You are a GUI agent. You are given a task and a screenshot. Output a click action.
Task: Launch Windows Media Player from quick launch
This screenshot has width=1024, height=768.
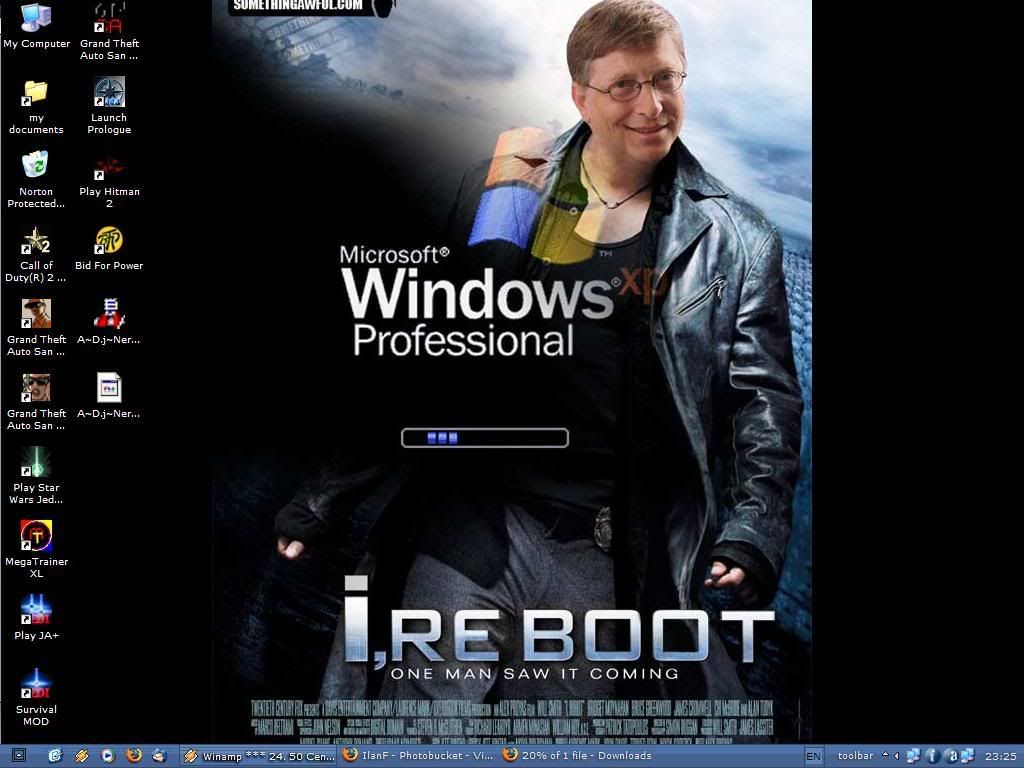[108, 756]
